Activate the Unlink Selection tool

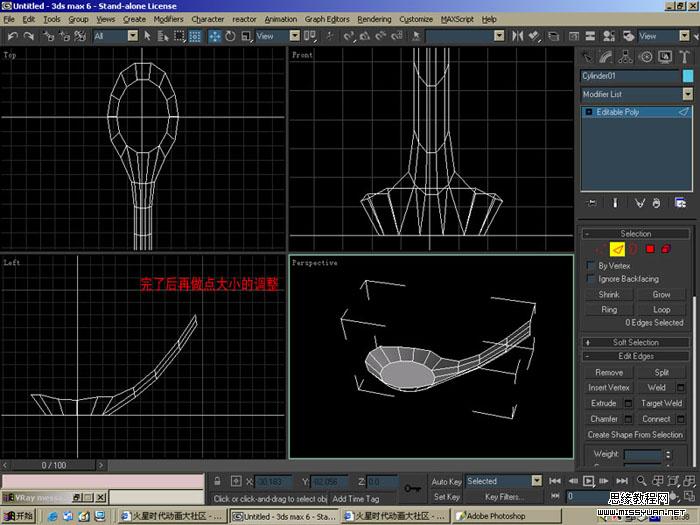point(64,36)
